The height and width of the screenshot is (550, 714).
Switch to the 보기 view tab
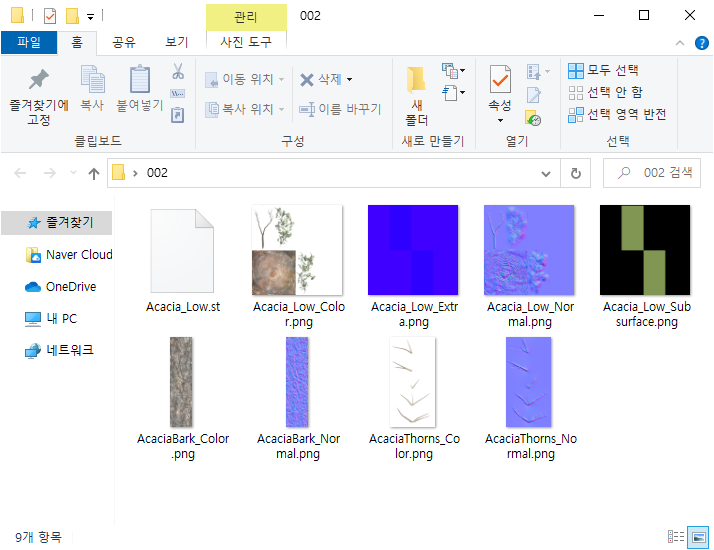(177, 43)
